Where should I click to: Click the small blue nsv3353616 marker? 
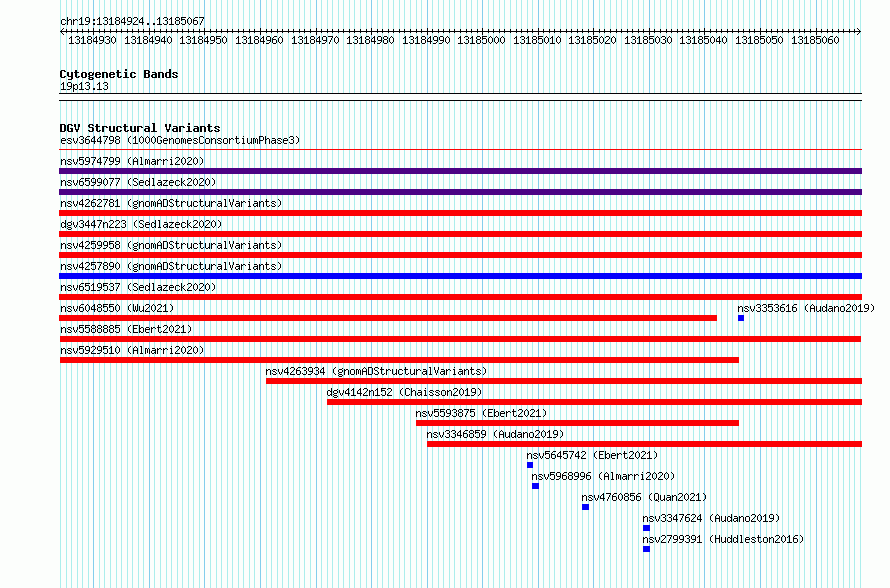click(741, 318)
